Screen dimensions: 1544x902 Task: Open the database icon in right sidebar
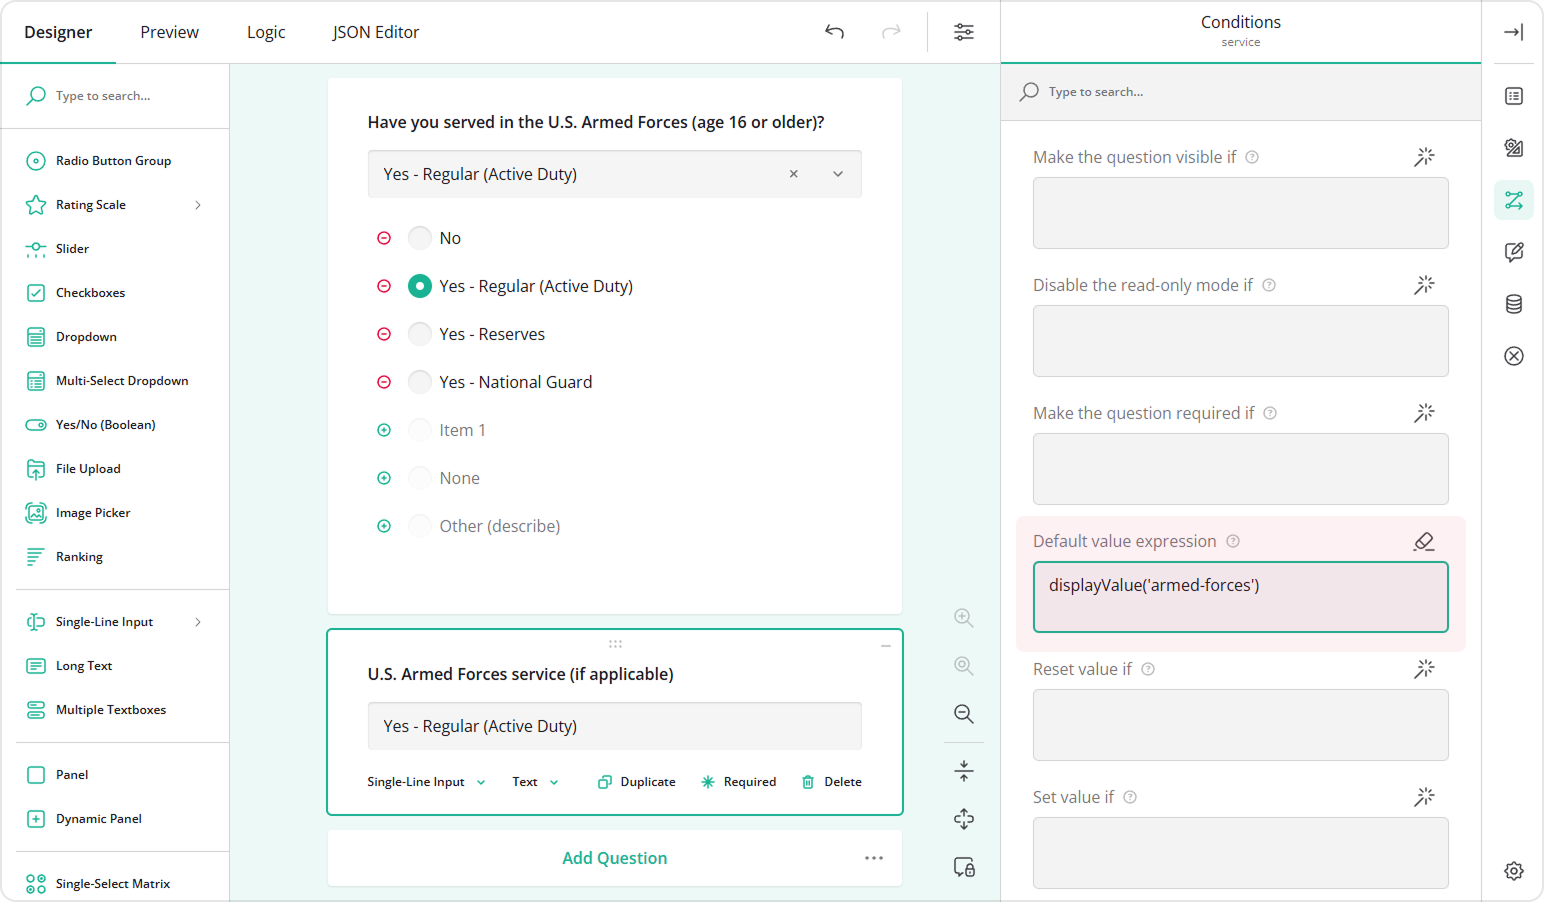click(1513, 304)
